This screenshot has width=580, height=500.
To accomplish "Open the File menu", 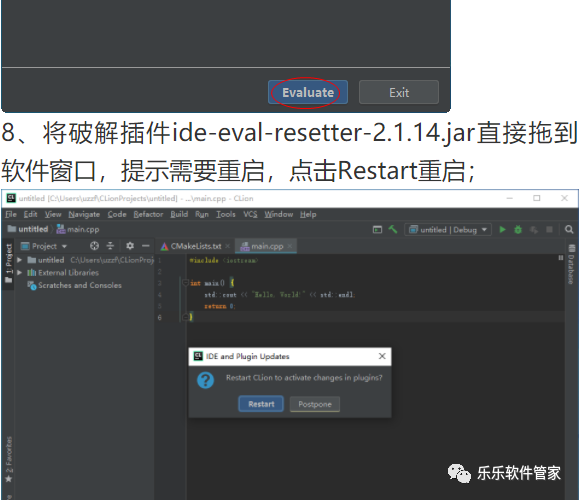I will coord(11,214).
